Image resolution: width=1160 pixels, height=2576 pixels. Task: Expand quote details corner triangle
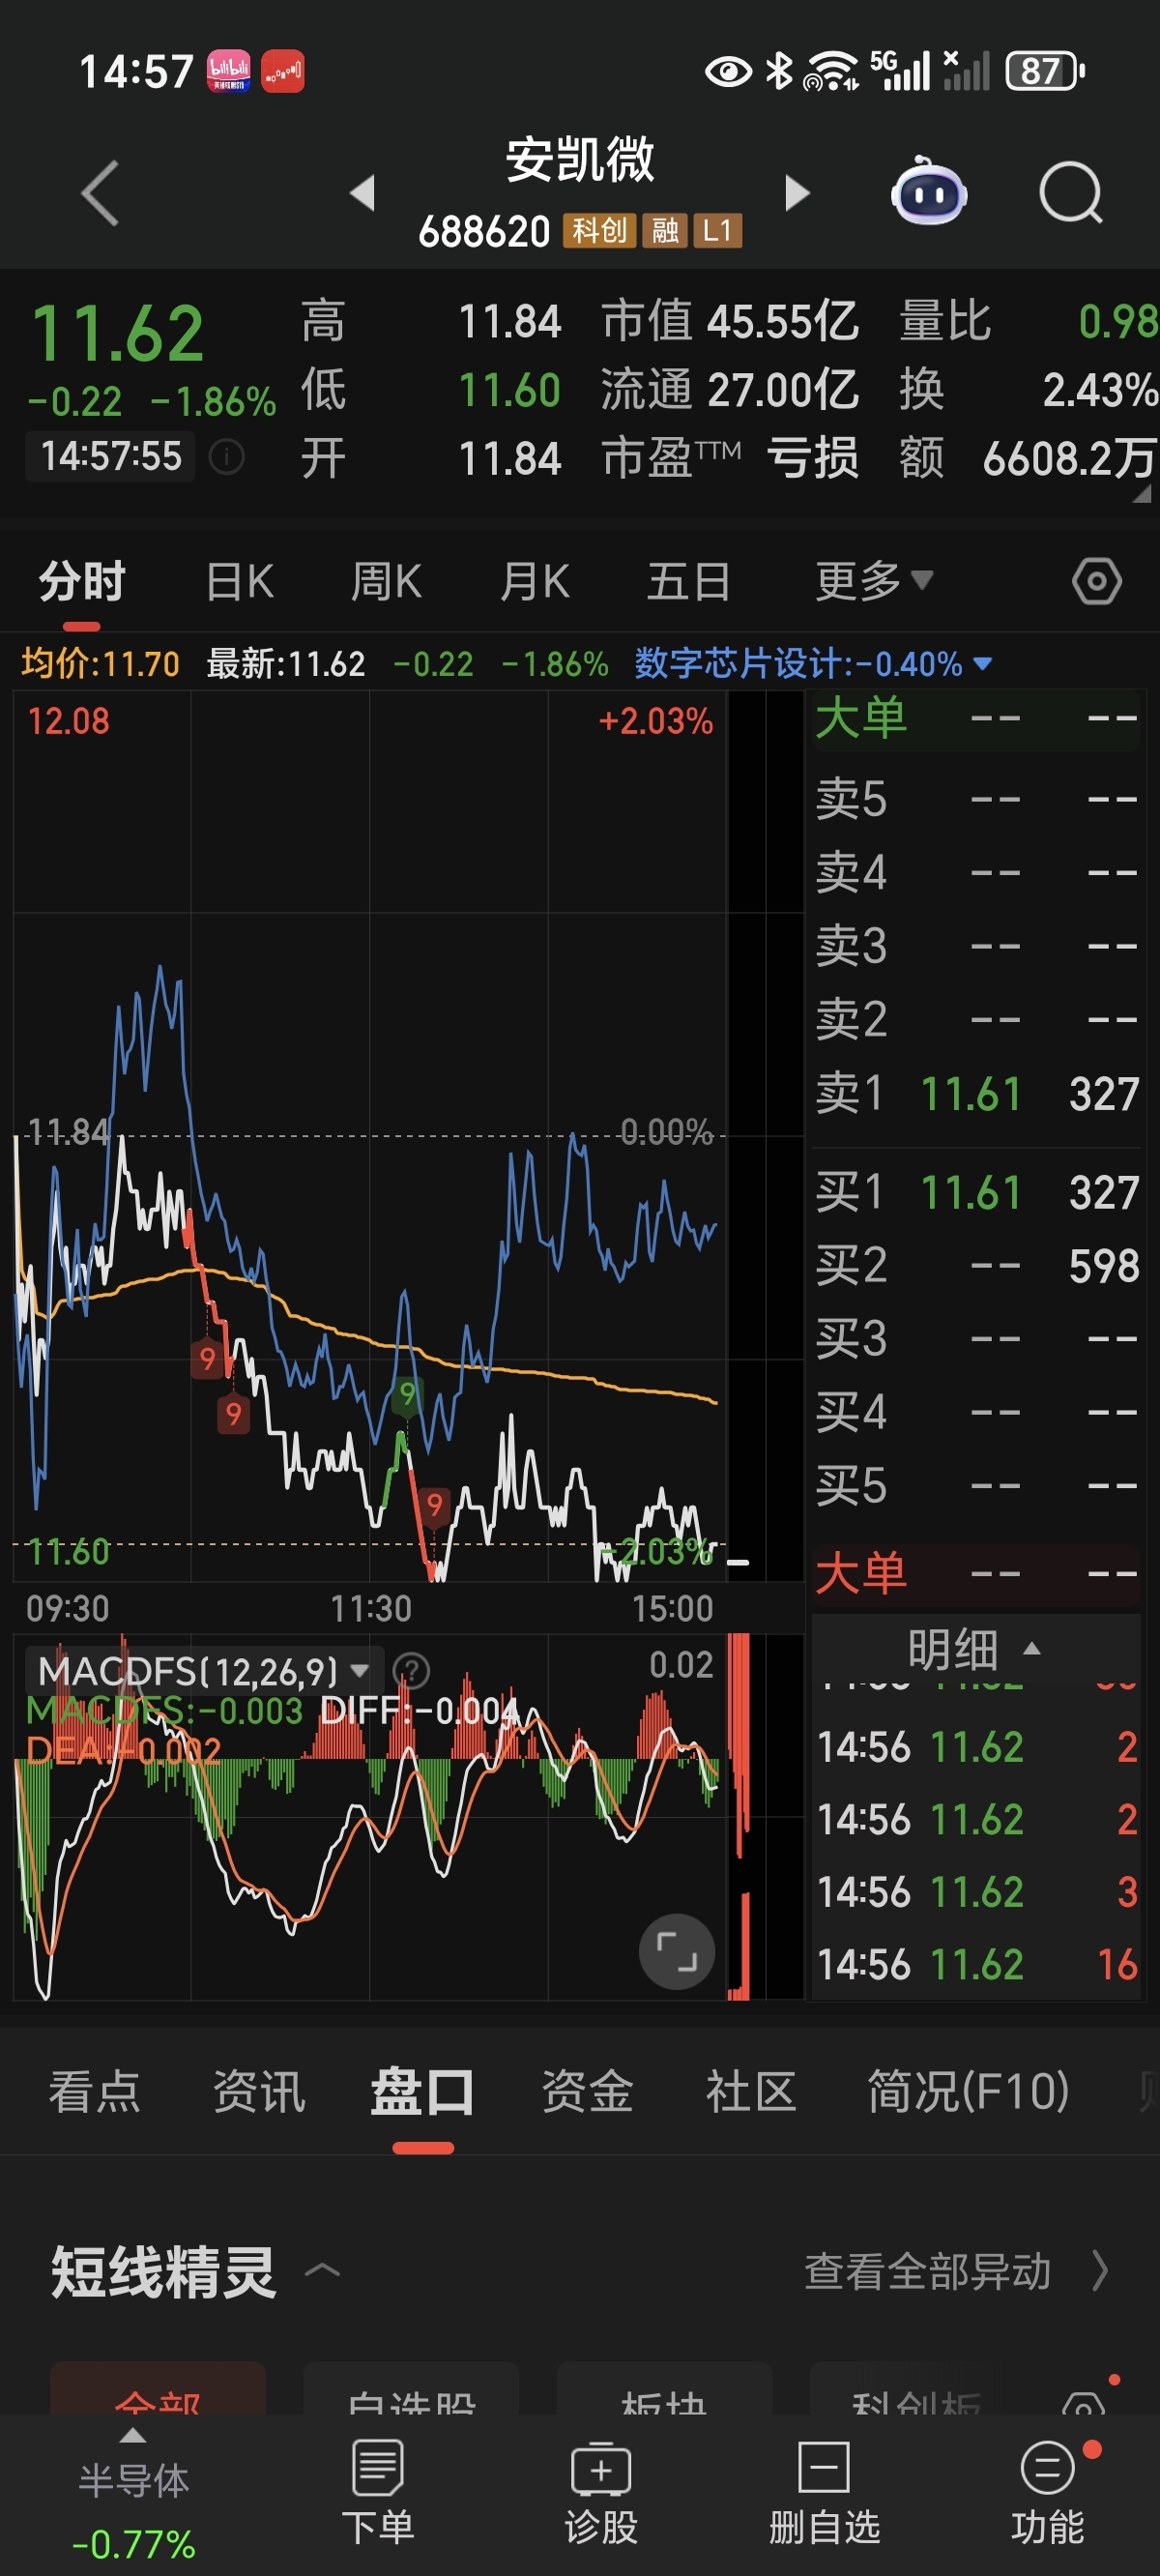(1141, 493)
